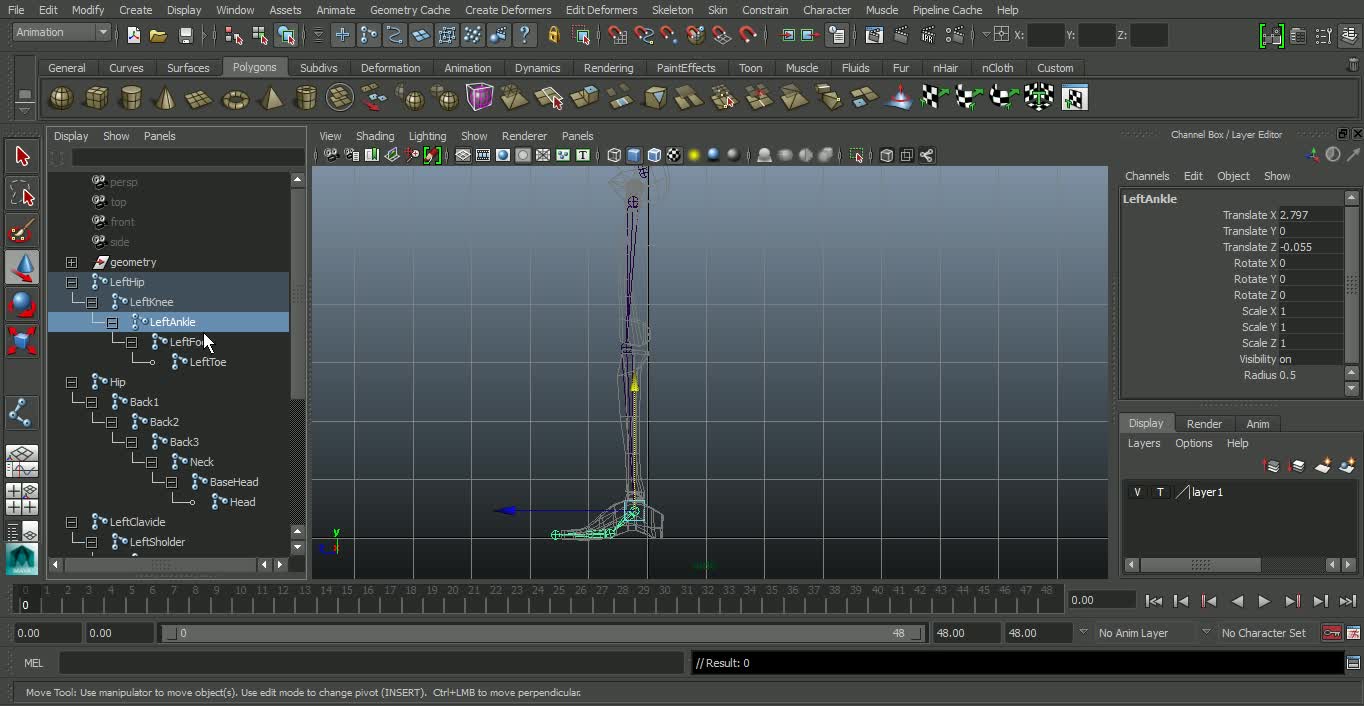
Task: Switch to the Curves shelf tab
Action: tap(126, 68)
